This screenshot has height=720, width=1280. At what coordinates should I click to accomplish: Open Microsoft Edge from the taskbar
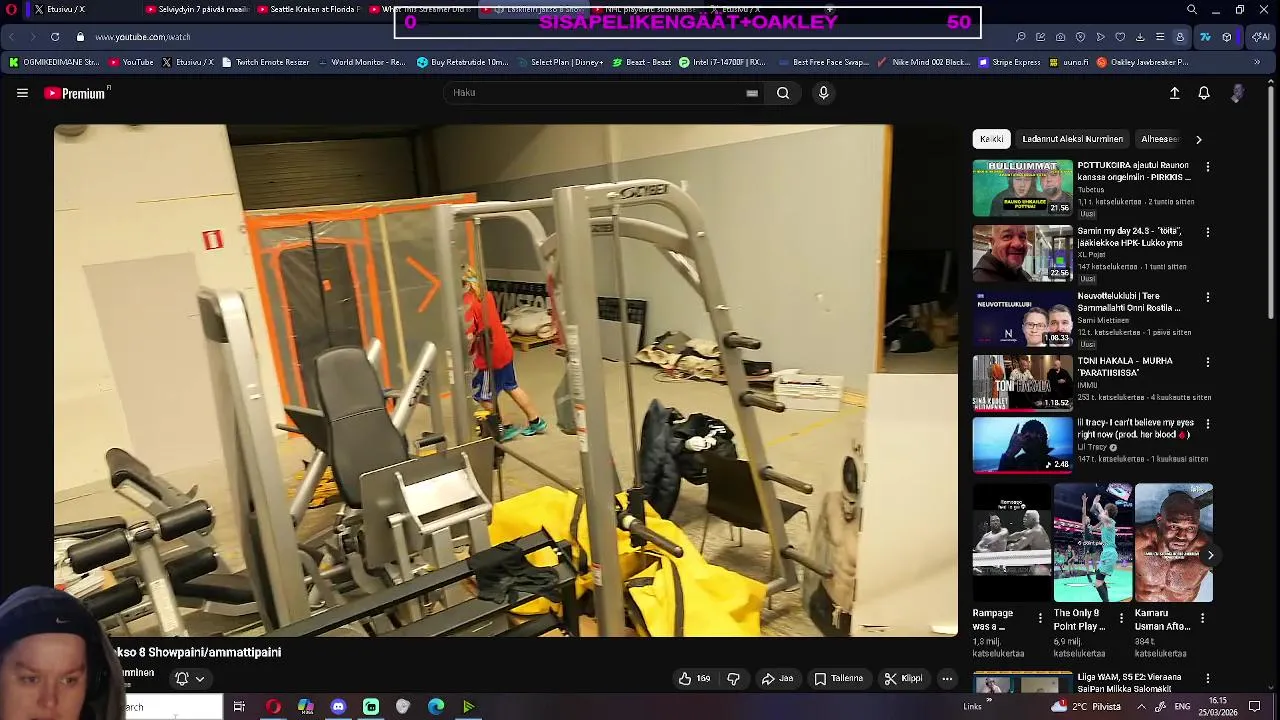pos(436,707)
